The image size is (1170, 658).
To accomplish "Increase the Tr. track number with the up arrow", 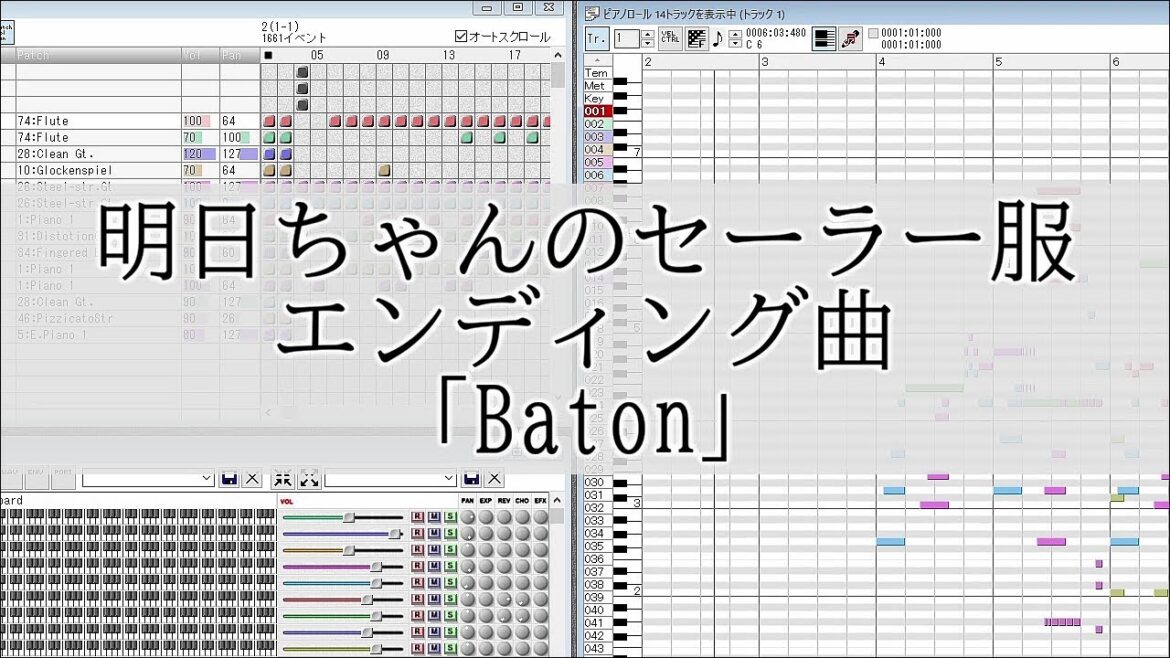I will coord(648,32).
